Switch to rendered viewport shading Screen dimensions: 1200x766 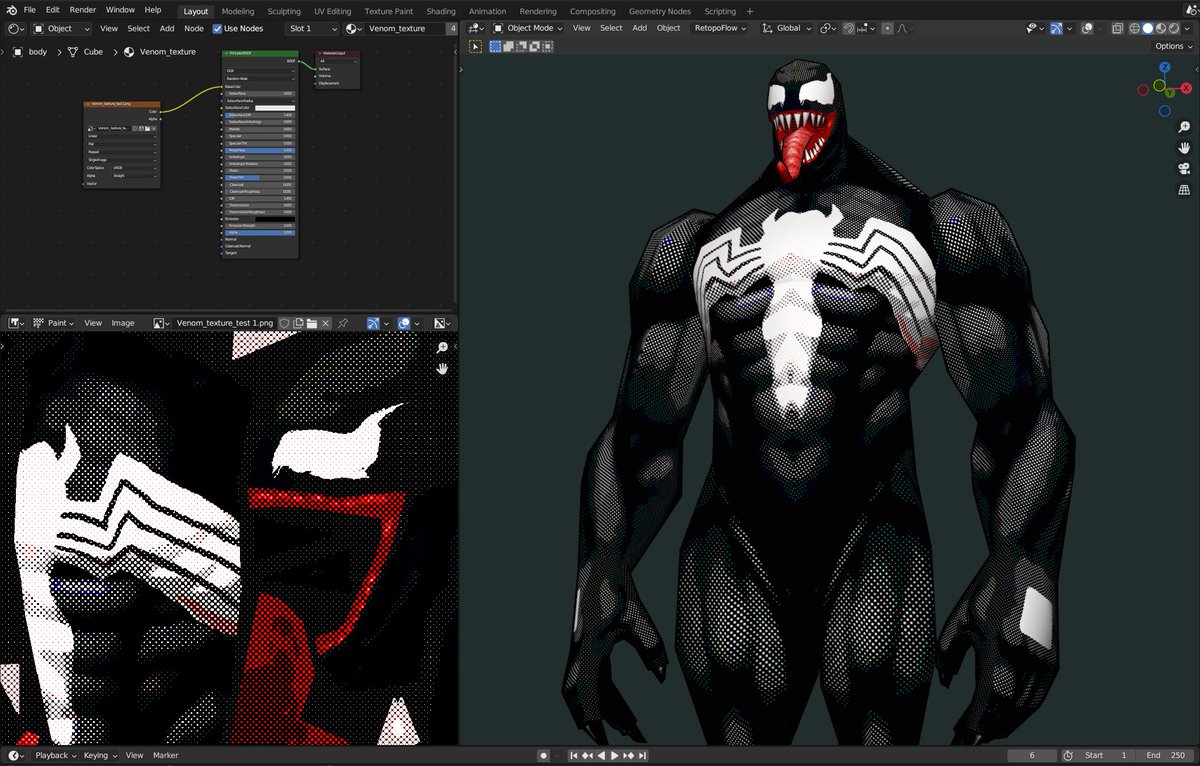1174,28
